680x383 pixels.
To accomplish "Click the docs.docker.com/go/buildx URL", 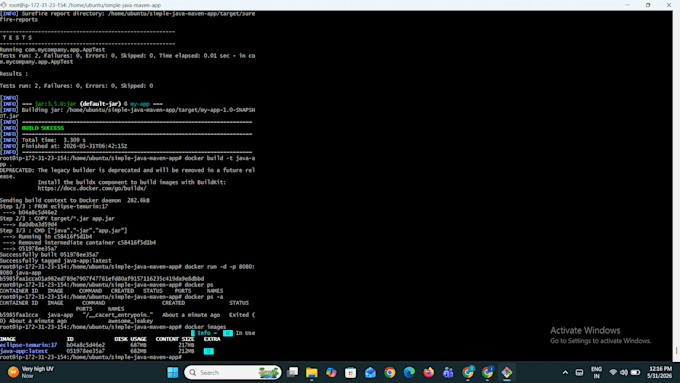I will [92, 188].
